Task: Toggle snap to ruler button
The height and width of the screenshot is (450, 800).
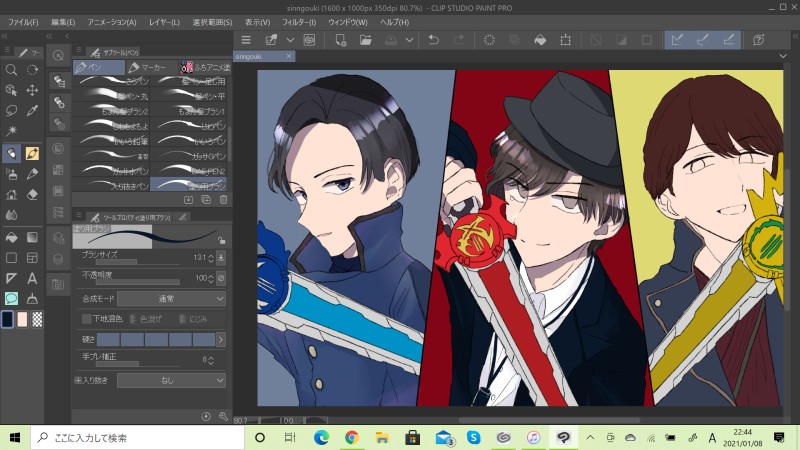Action: pos(677,40)
